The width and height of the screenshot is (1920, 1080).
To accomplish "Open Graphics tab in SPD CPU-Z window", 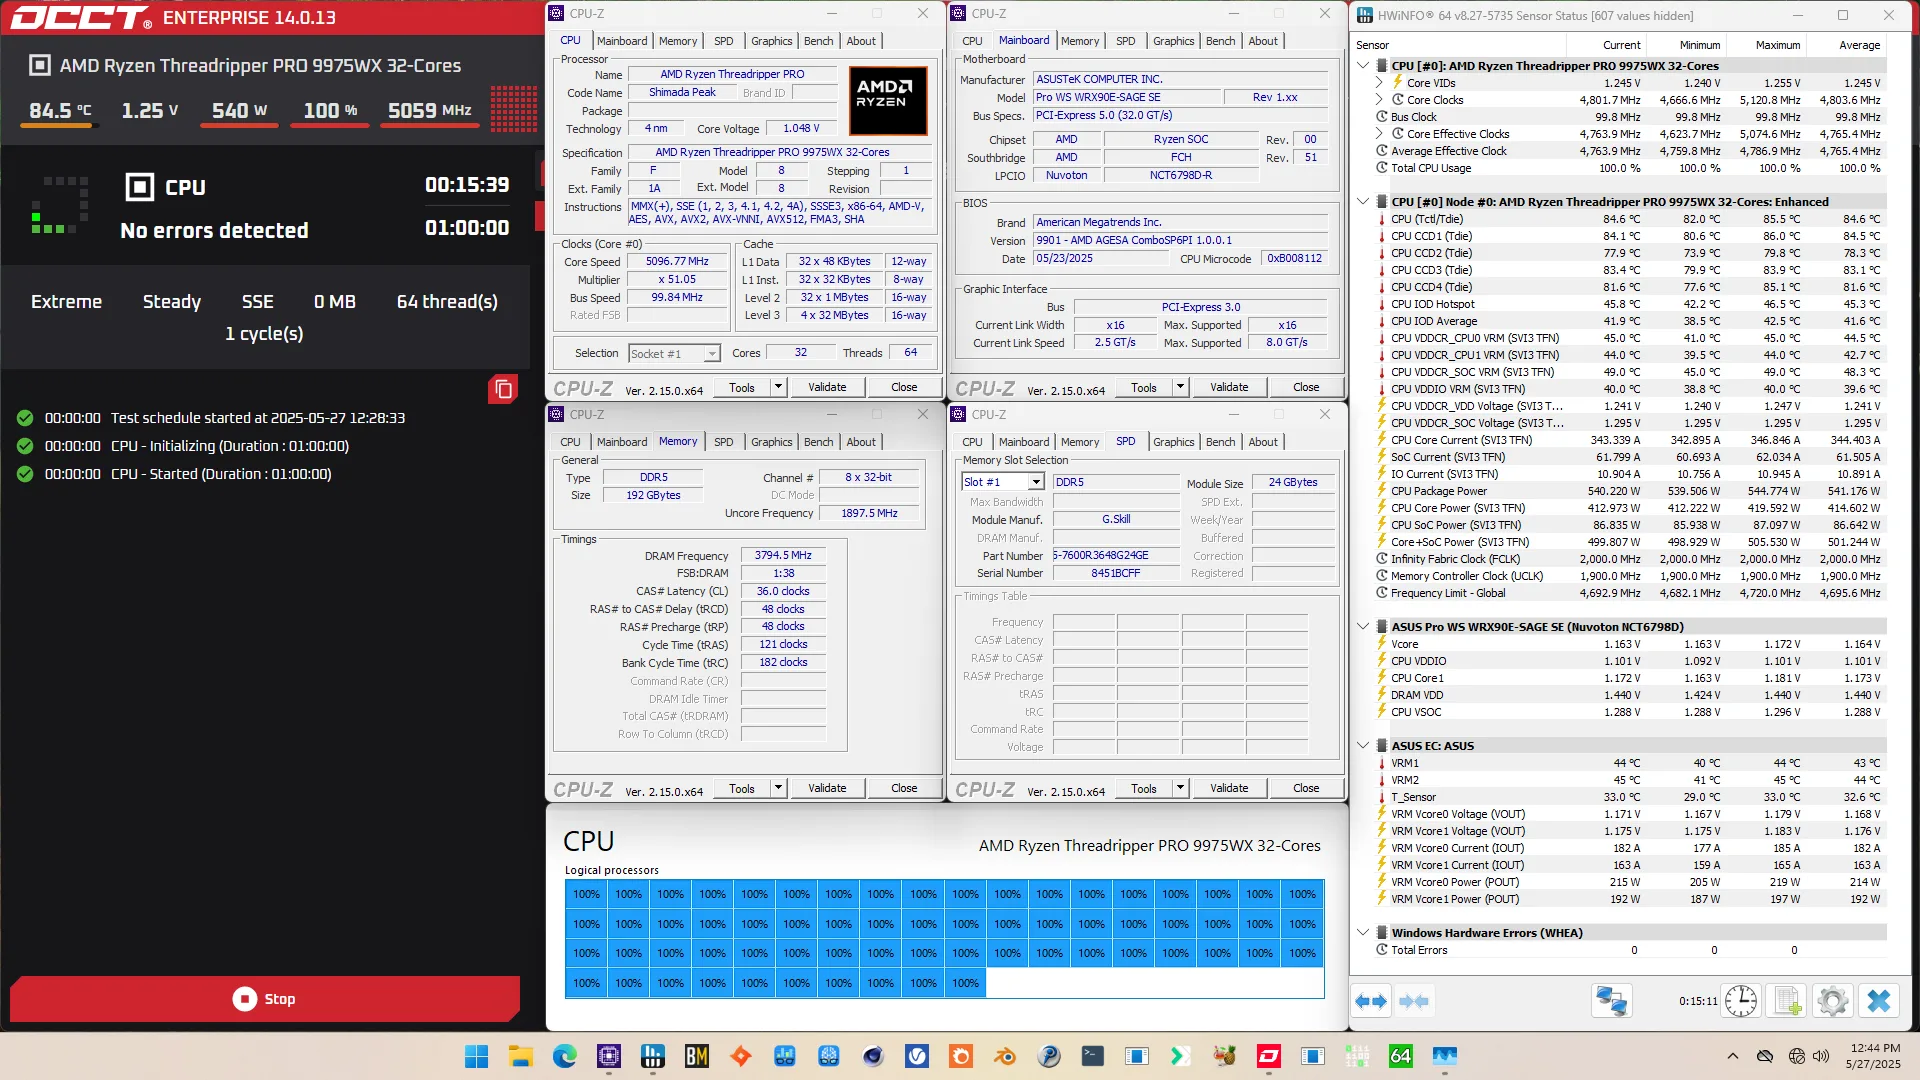I will [1173, 442].
